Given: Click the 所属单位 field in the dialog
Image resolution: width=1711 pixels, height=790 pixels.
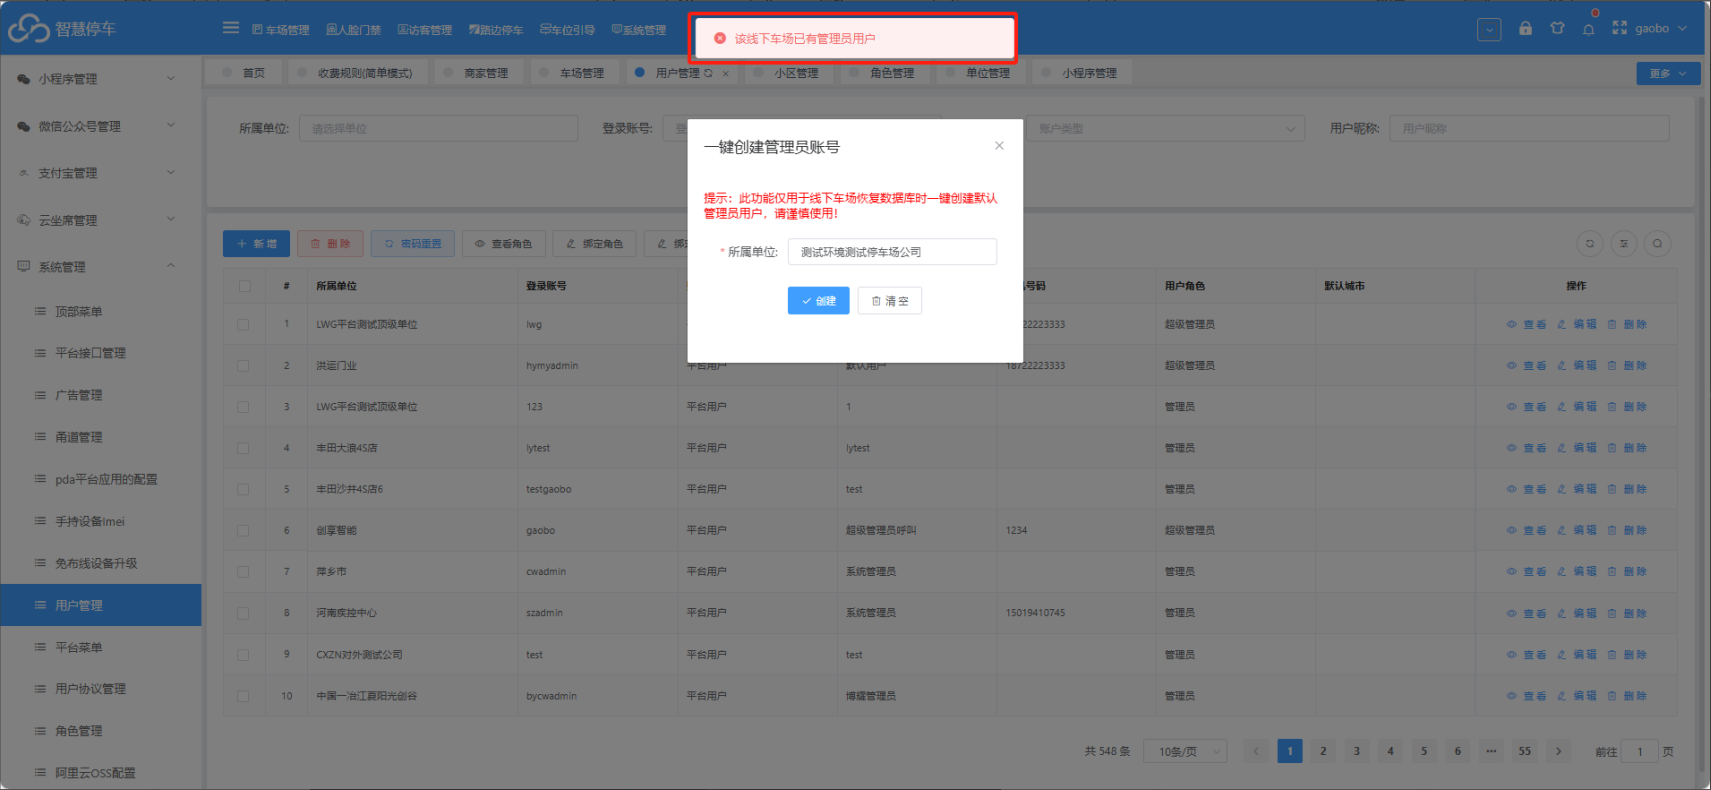Looking at the screenshot, I should coord(892,252).
